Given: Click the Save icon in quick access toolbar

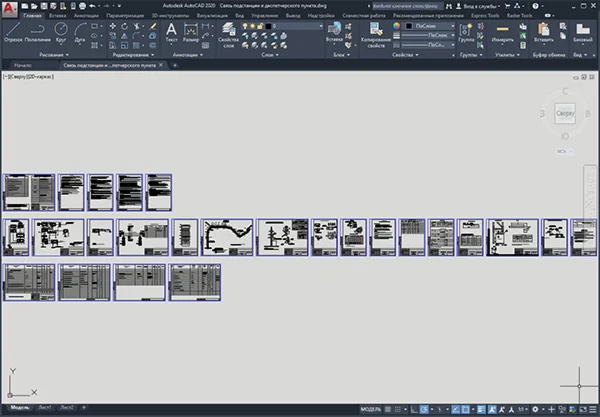Looking at the screenshot, I should [x=44, y=6].
